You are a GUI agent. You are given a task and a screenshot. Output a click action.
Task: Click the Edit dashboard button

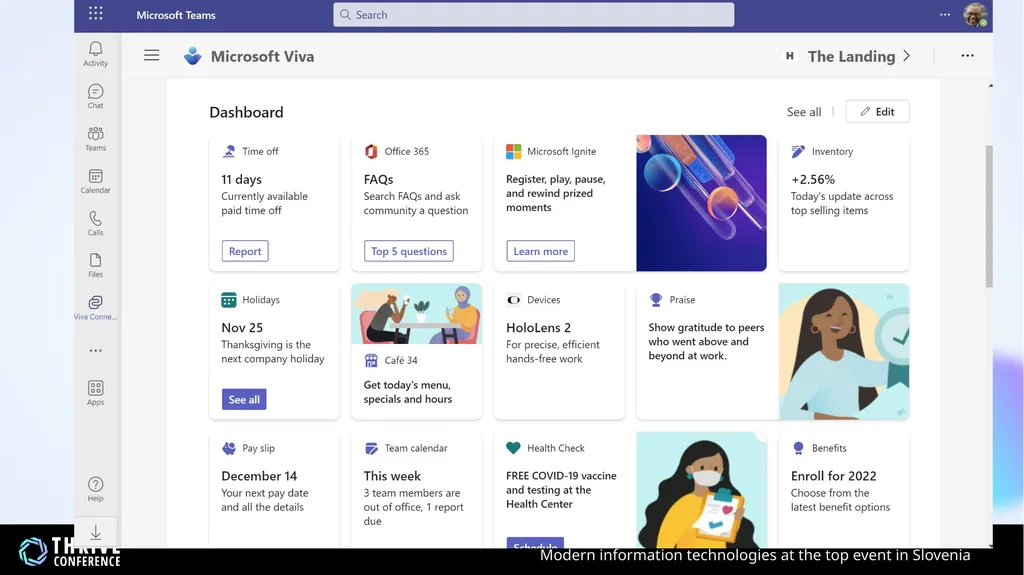tap(877, 112)
